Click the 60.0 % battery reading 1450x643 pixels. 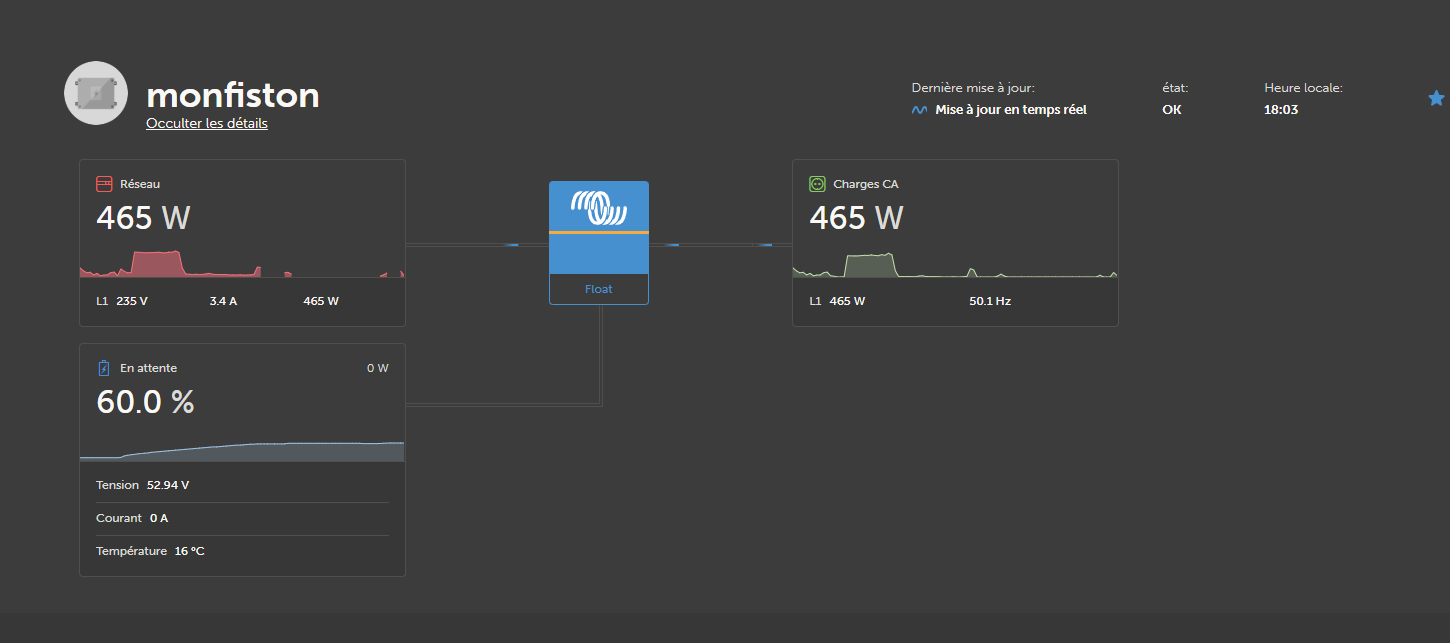point(146,402)
